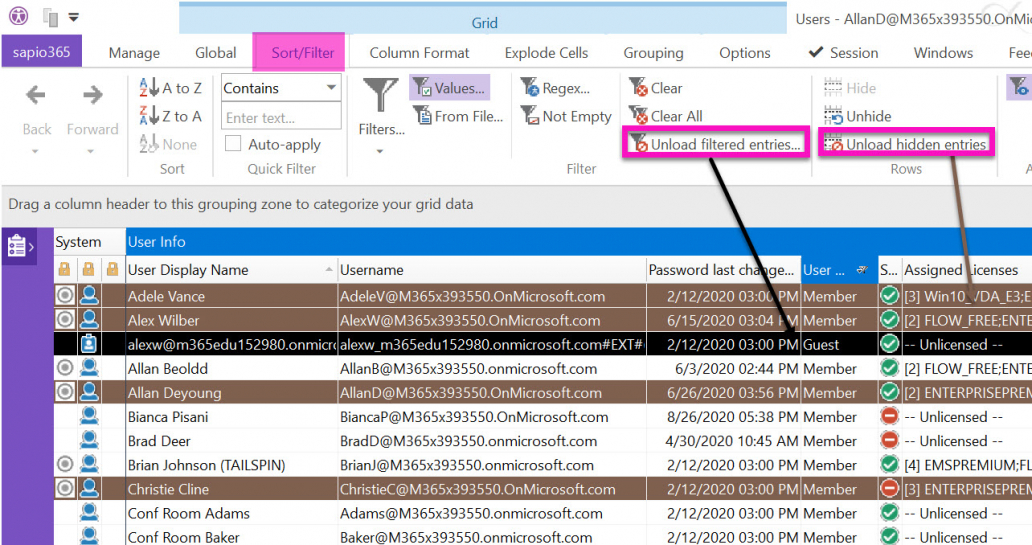The height and width of the screenshot is (545, 1032).
Task: Switch to the Column Format tab
Action: pos(419,53)
